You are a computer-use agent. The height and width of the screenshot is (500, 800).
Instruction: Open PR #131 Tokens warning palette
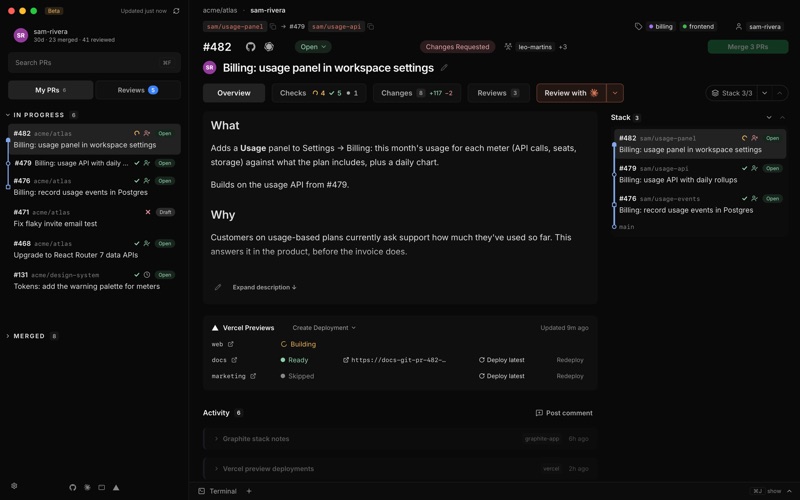point(94,281)
